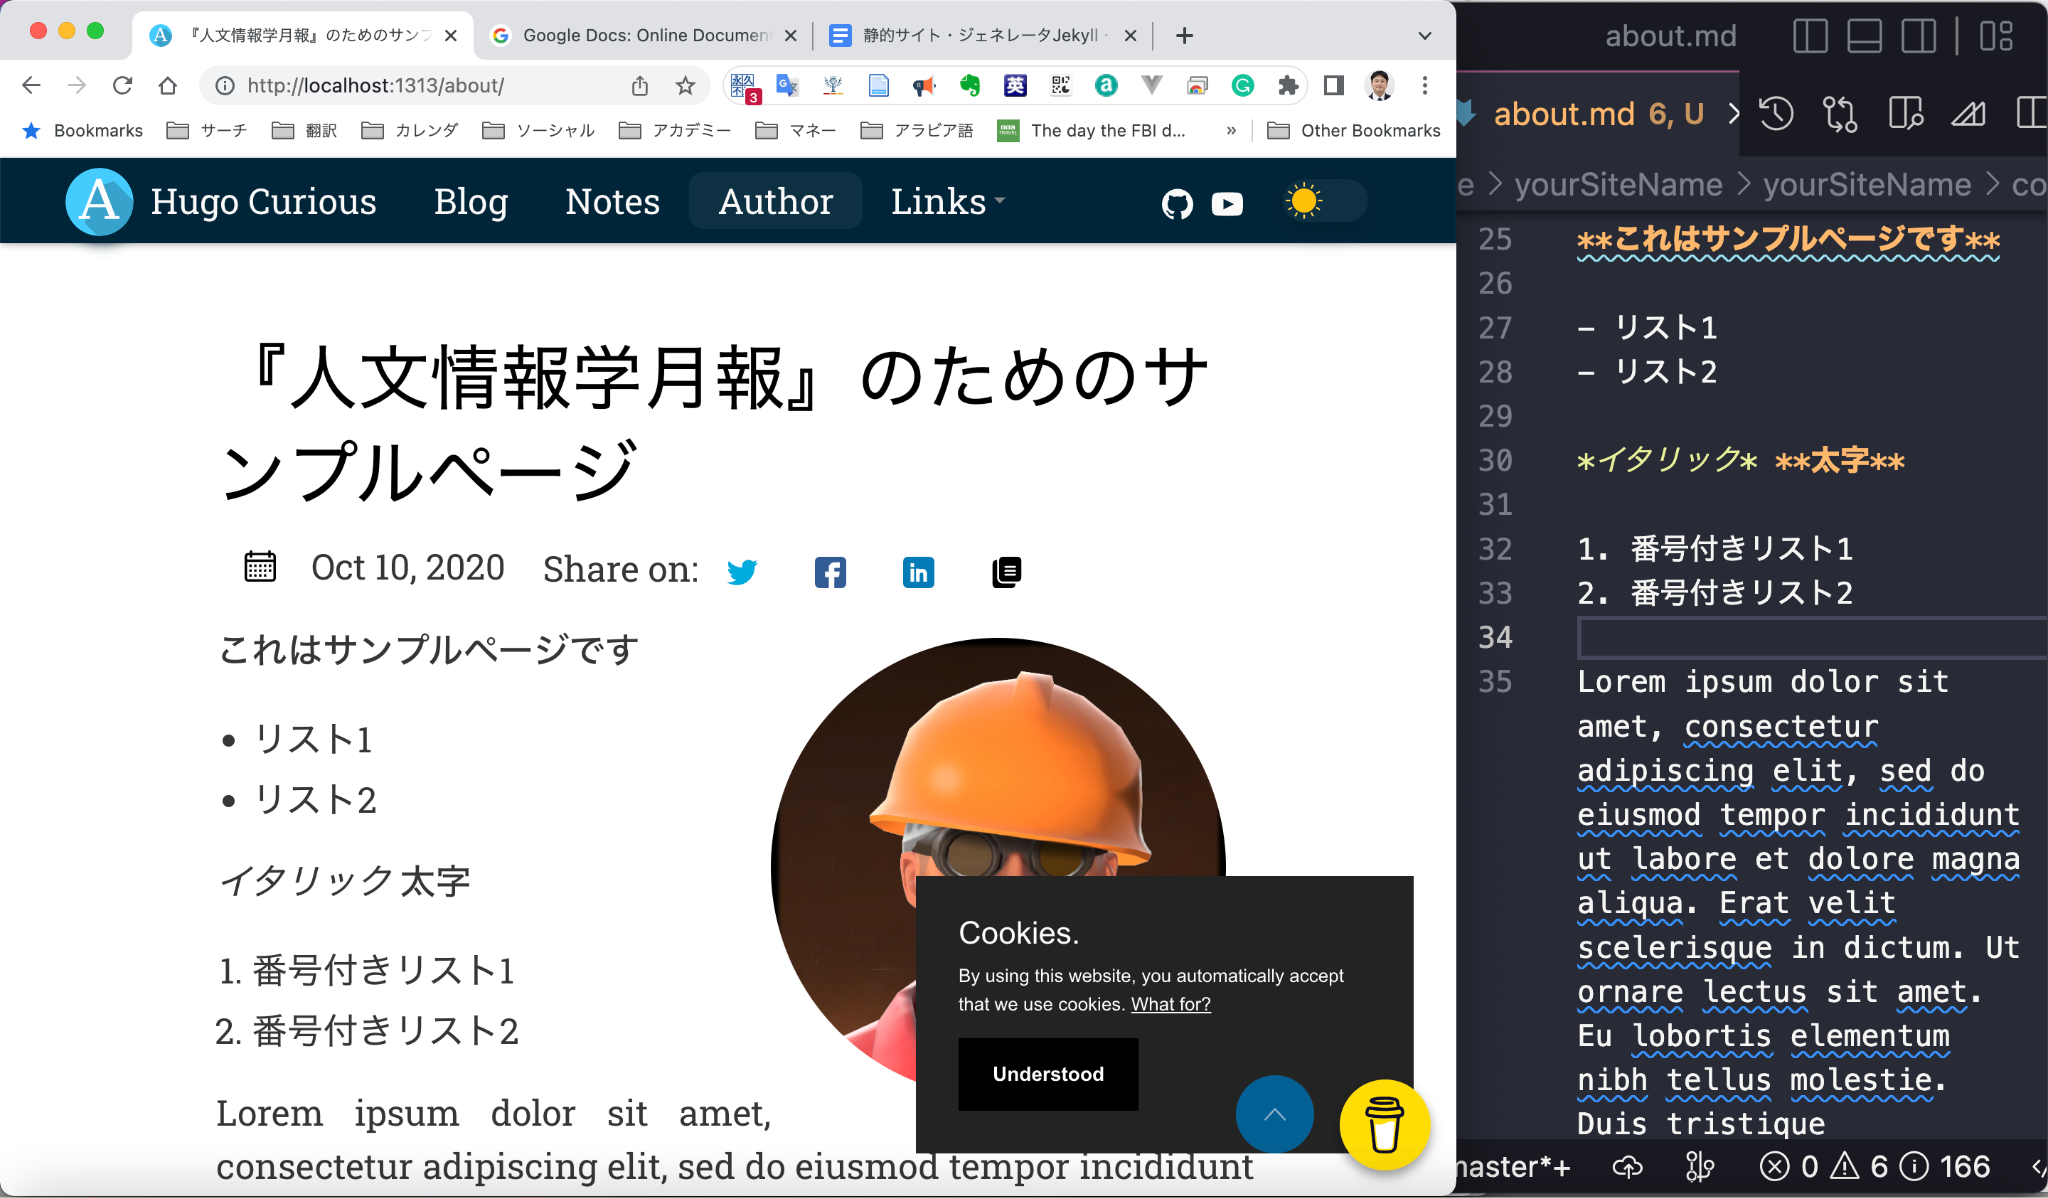Reload the localhost about page
2048x1198 pixels.
[122, 86]
